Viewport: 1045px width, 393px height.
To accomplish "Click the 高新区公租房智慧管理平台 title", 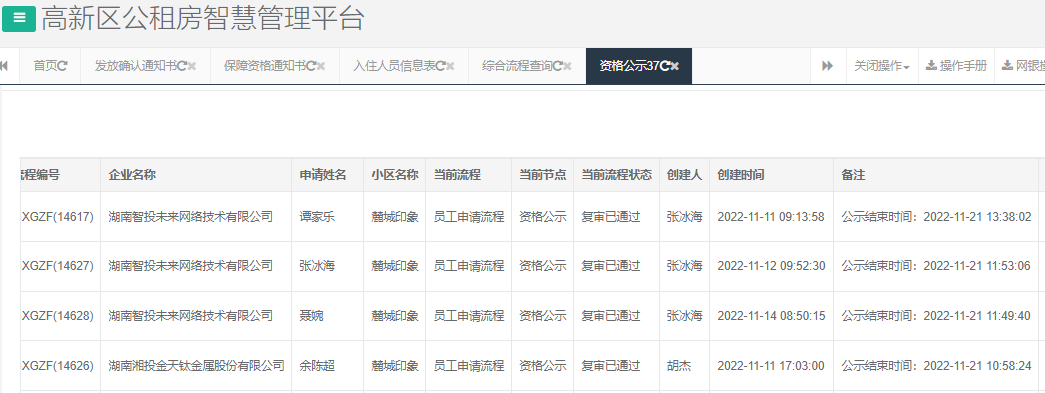I will tap(203, 19).
